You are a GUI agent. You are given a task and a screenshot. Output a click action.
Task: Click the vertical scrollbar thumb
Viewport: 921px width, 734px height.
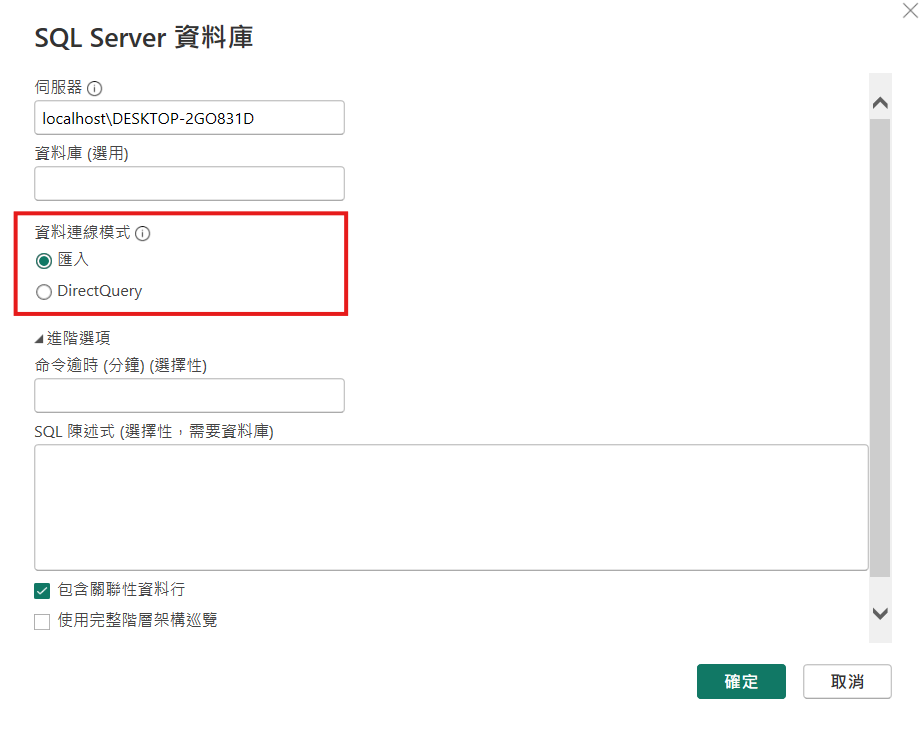click(880, 348)
